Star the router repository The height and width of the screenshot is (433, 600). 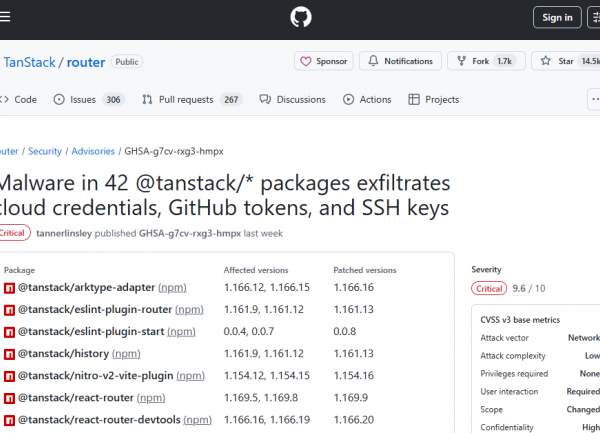pyautogui.click(x=566, y=61)
